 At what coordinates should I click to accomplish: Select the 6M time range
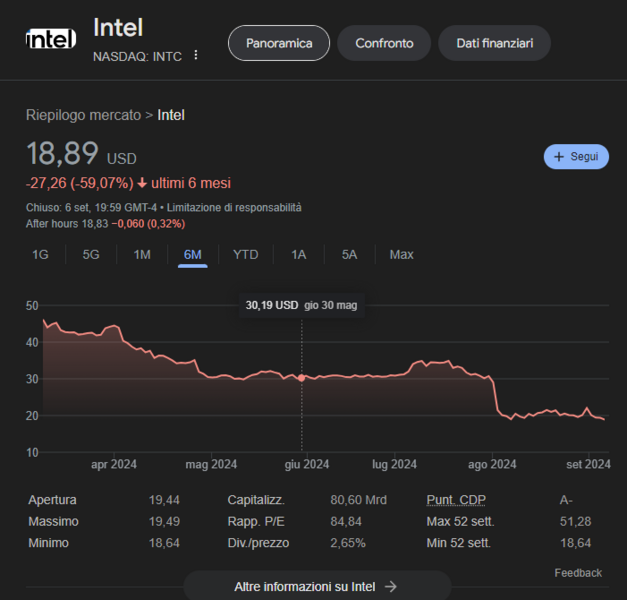point(193,254)
